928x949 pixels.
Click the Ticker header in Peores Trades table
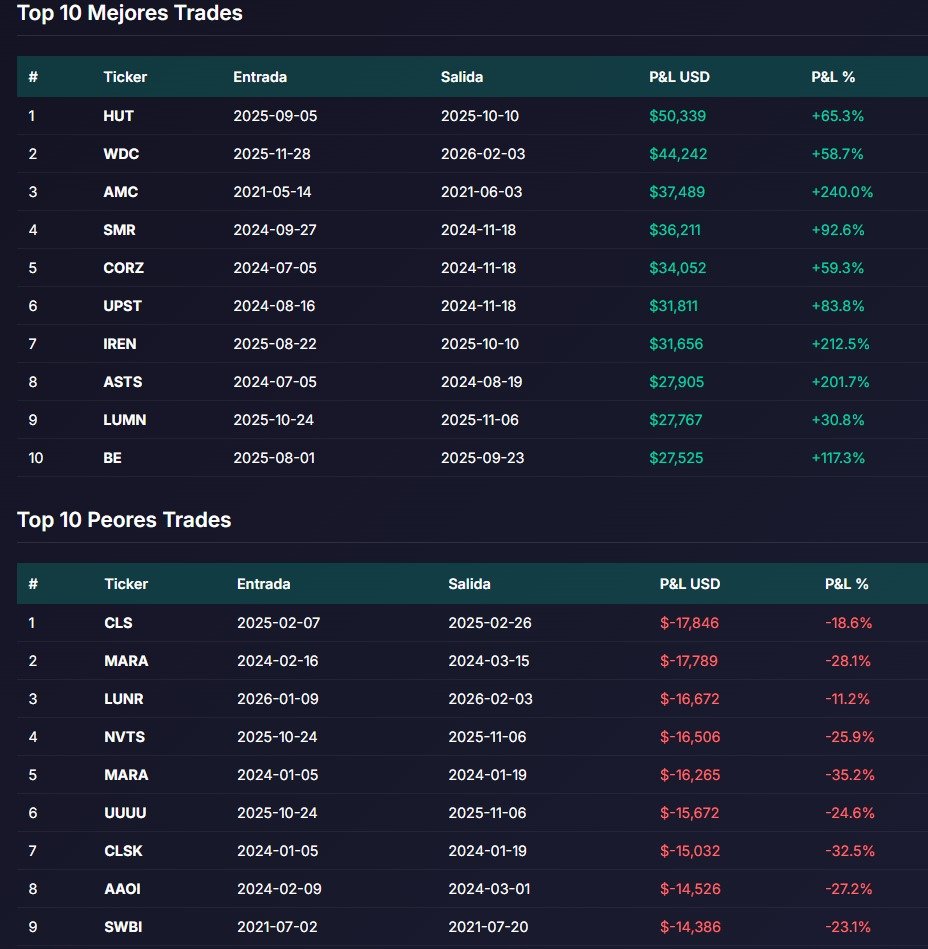click(126, 584)
